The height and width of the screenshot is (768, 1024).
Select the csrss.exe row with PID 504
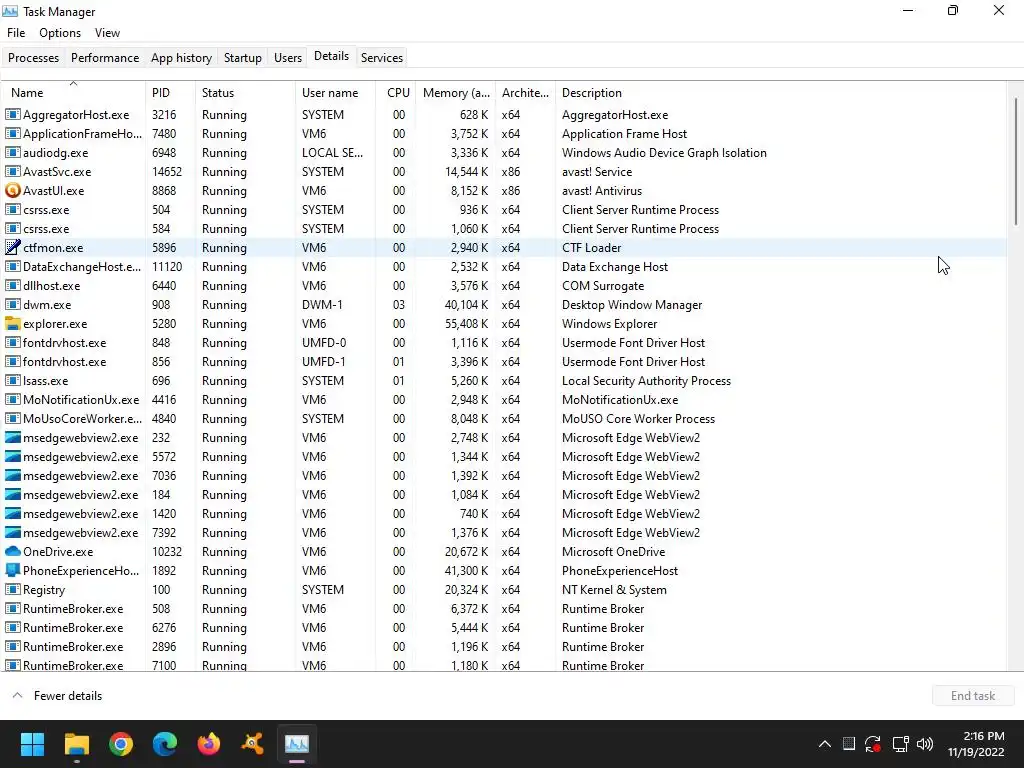(504, 210)
